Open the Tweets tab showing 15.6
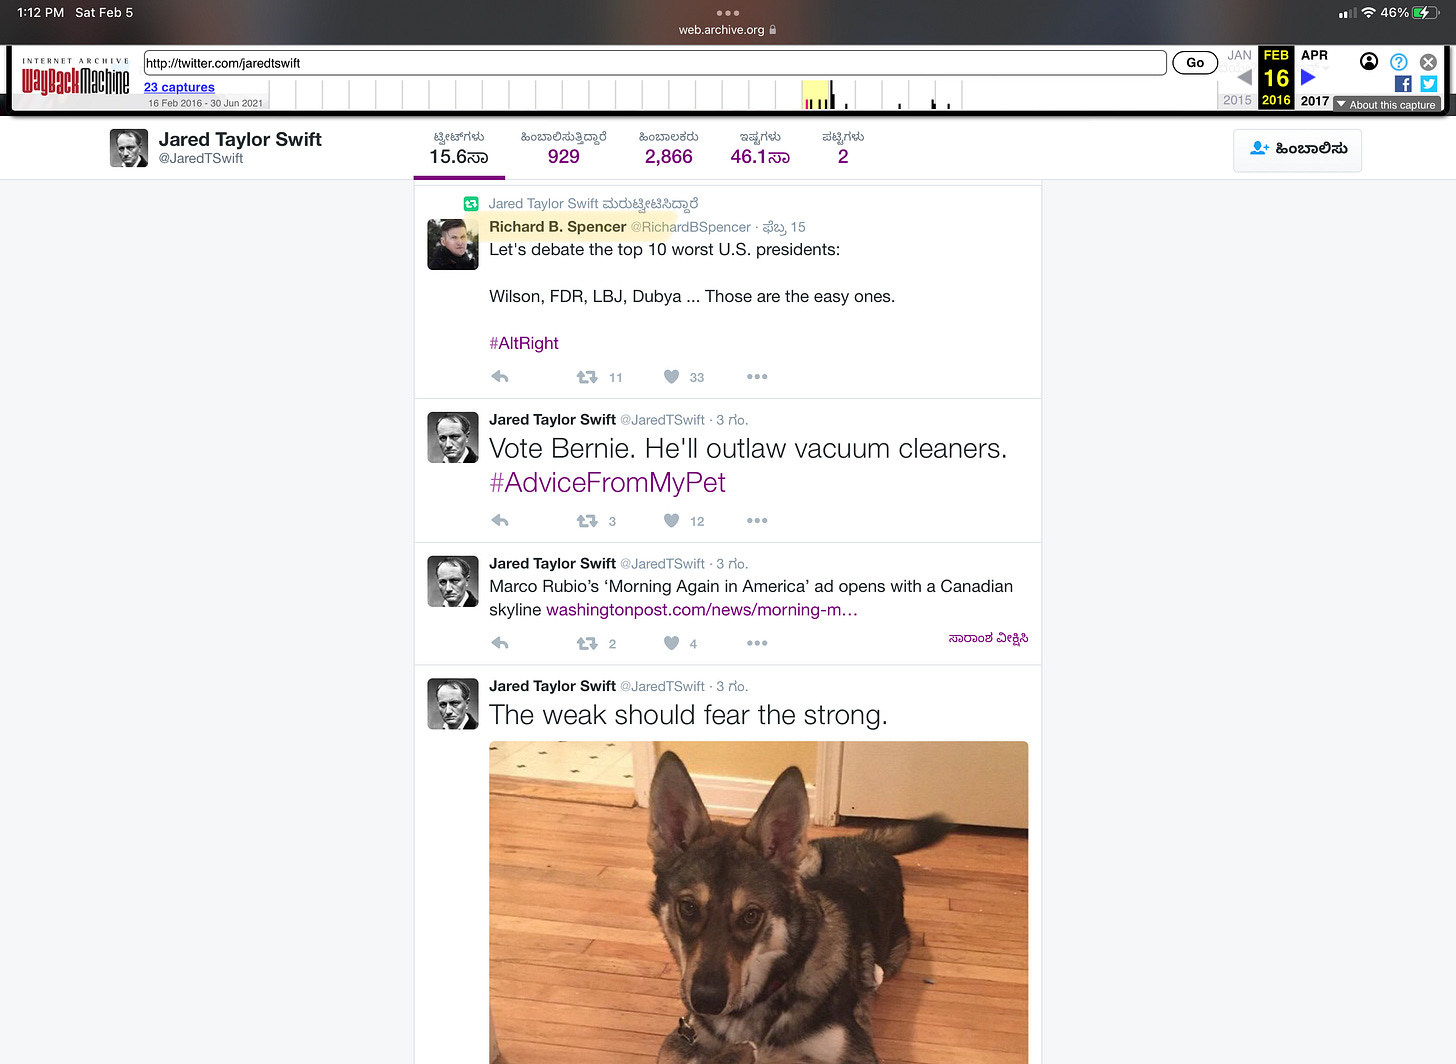 pos(459,148)
